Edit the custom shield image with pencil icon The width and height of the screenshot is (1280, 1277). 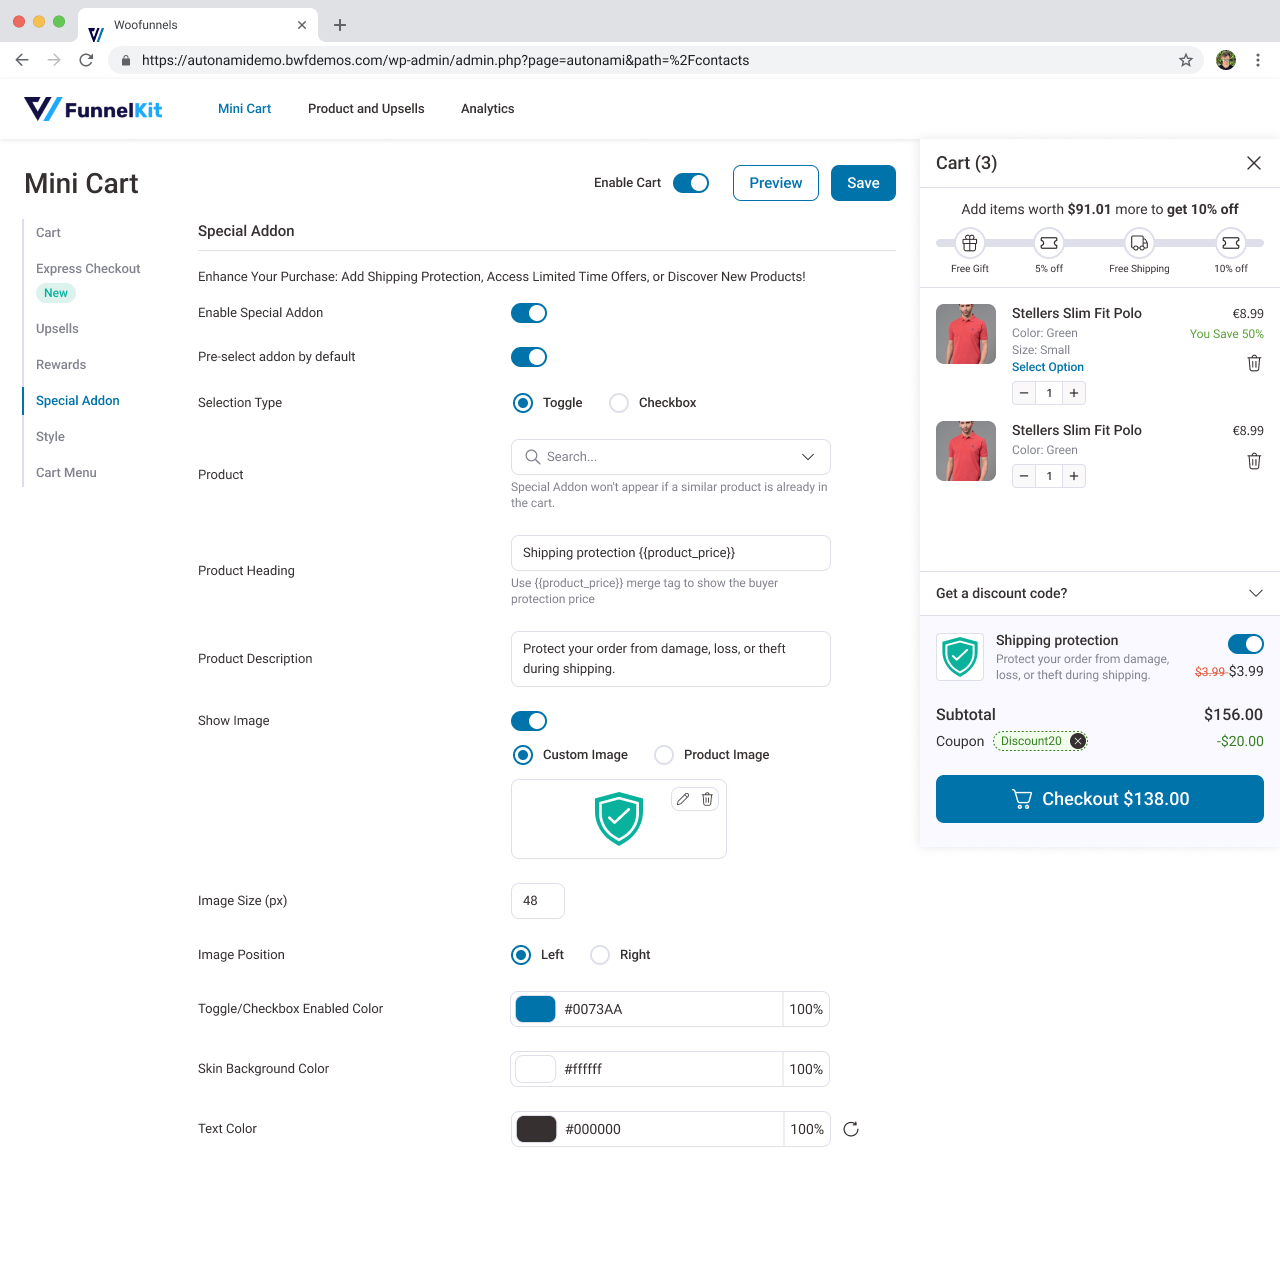tap(683, 799)
